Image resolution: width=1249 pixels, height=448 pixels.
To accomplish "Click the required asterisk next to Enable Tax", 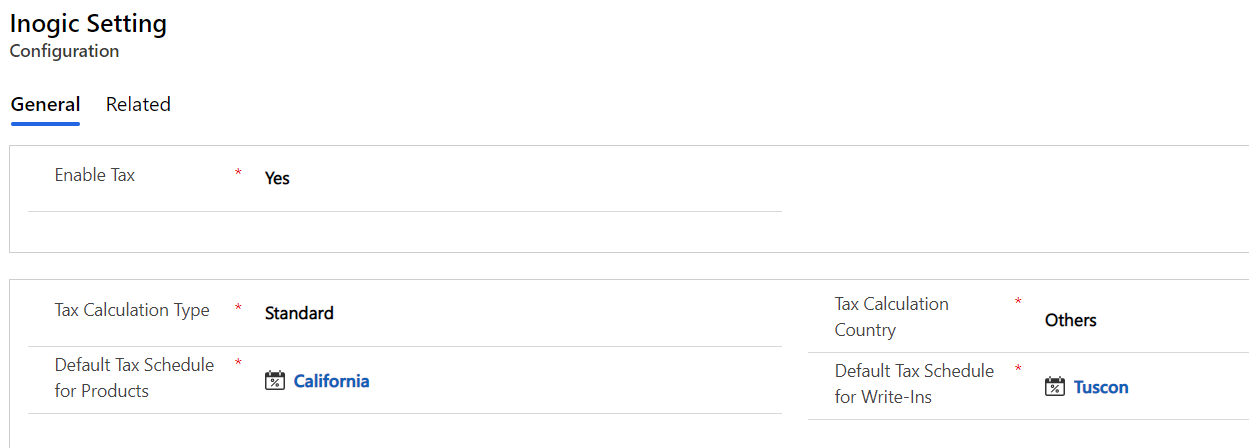I will tap(238, 173).
